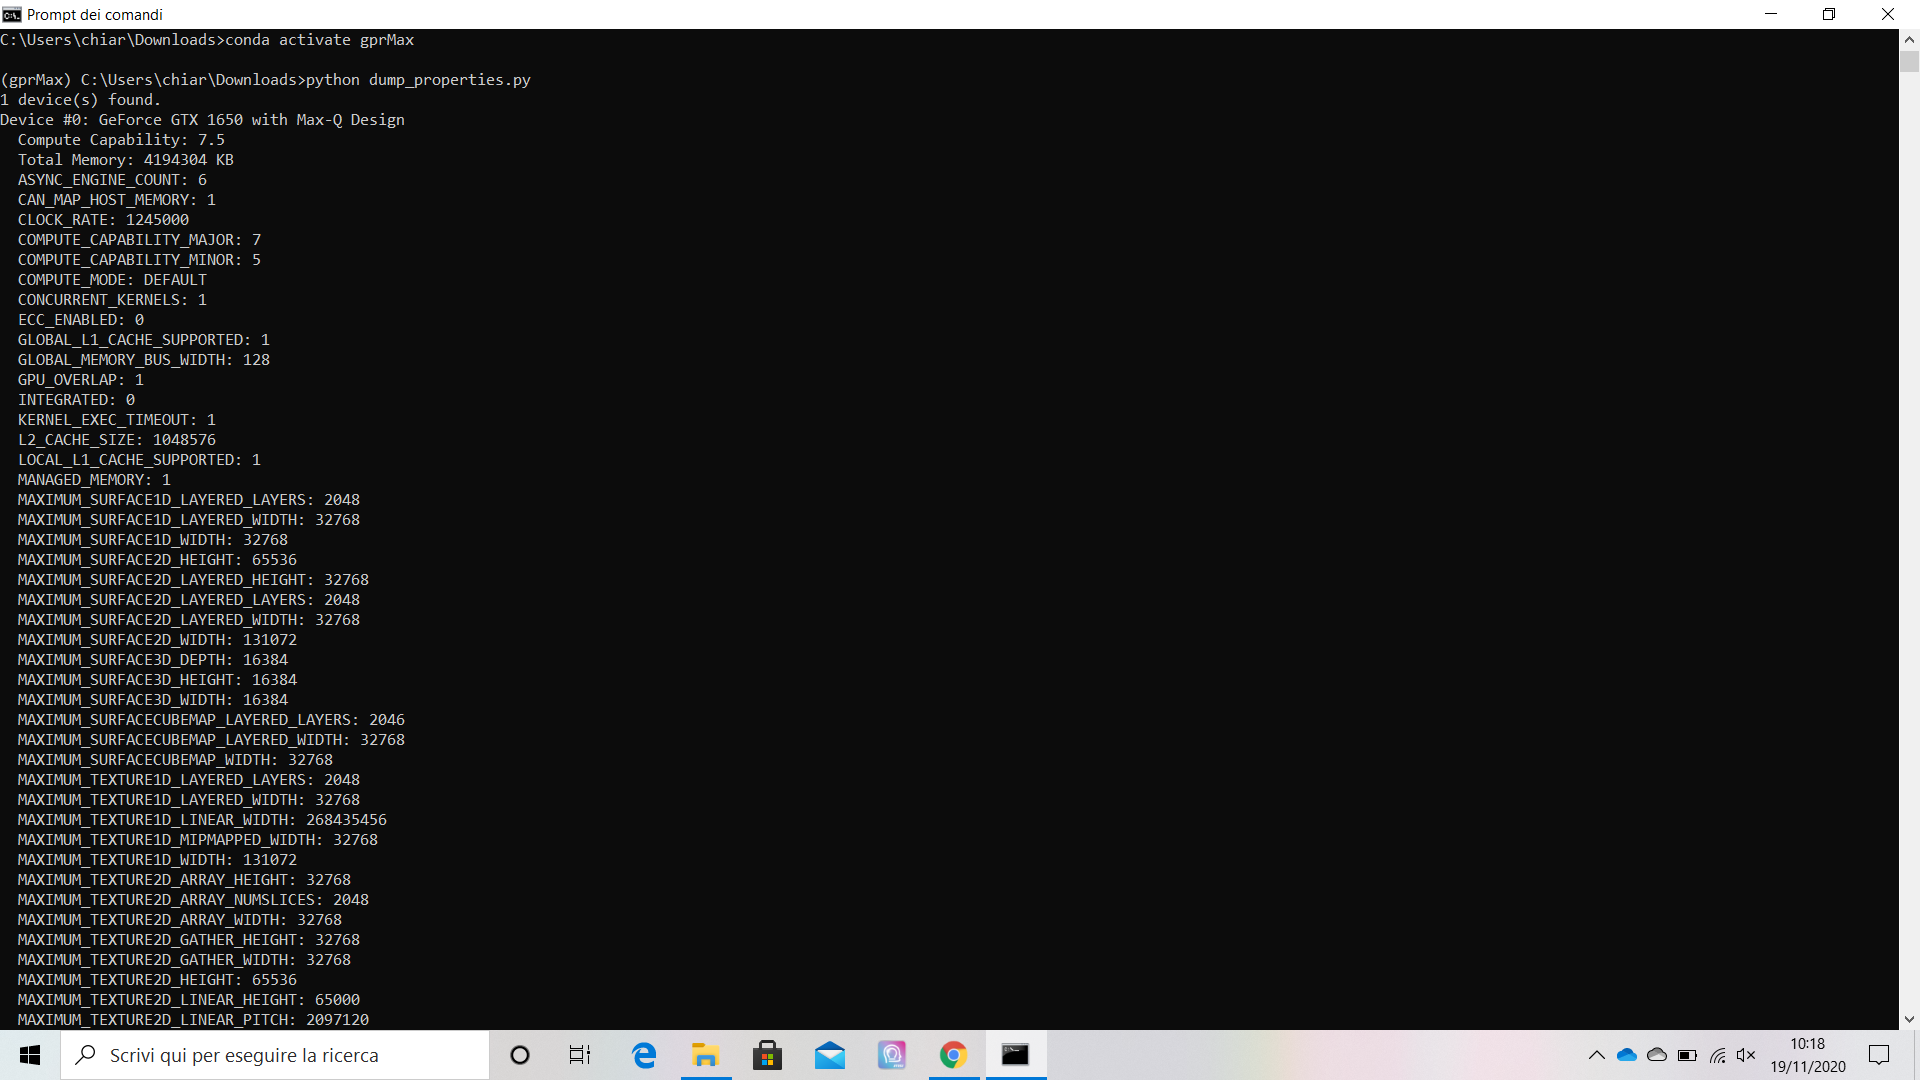
Task: Open Task View from the taskbar
Action: tap(580, 1055)
